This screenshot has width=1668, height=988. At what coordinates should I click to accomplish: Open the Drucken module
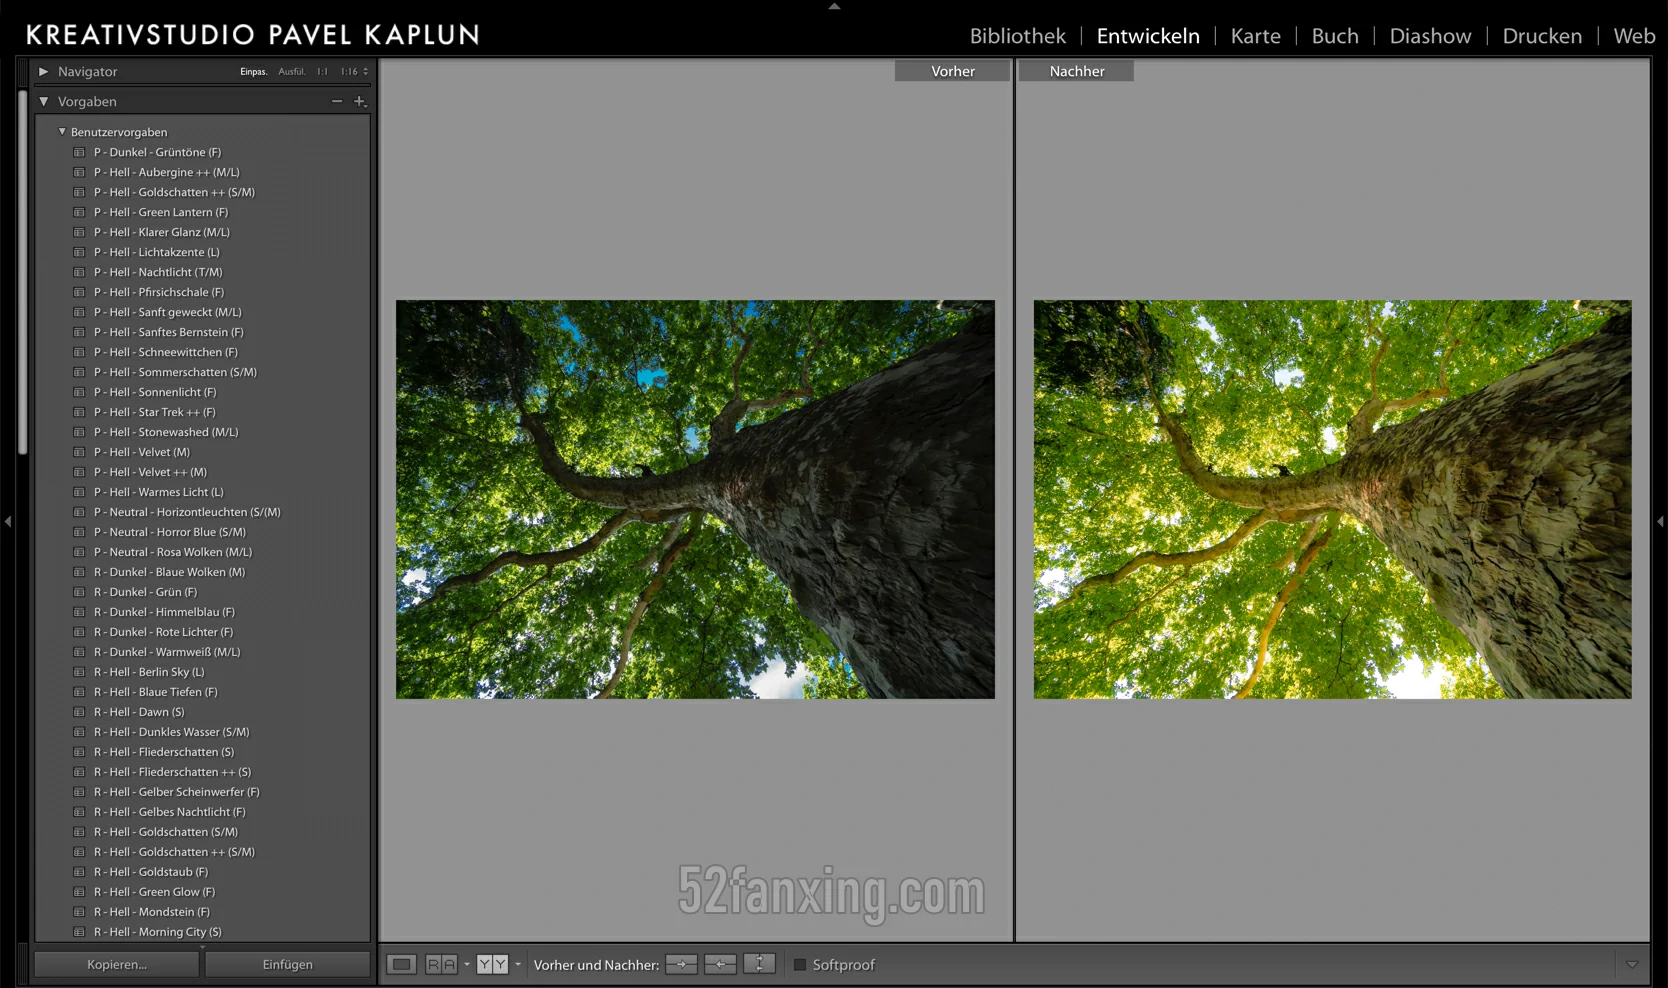coord(1542,36)
